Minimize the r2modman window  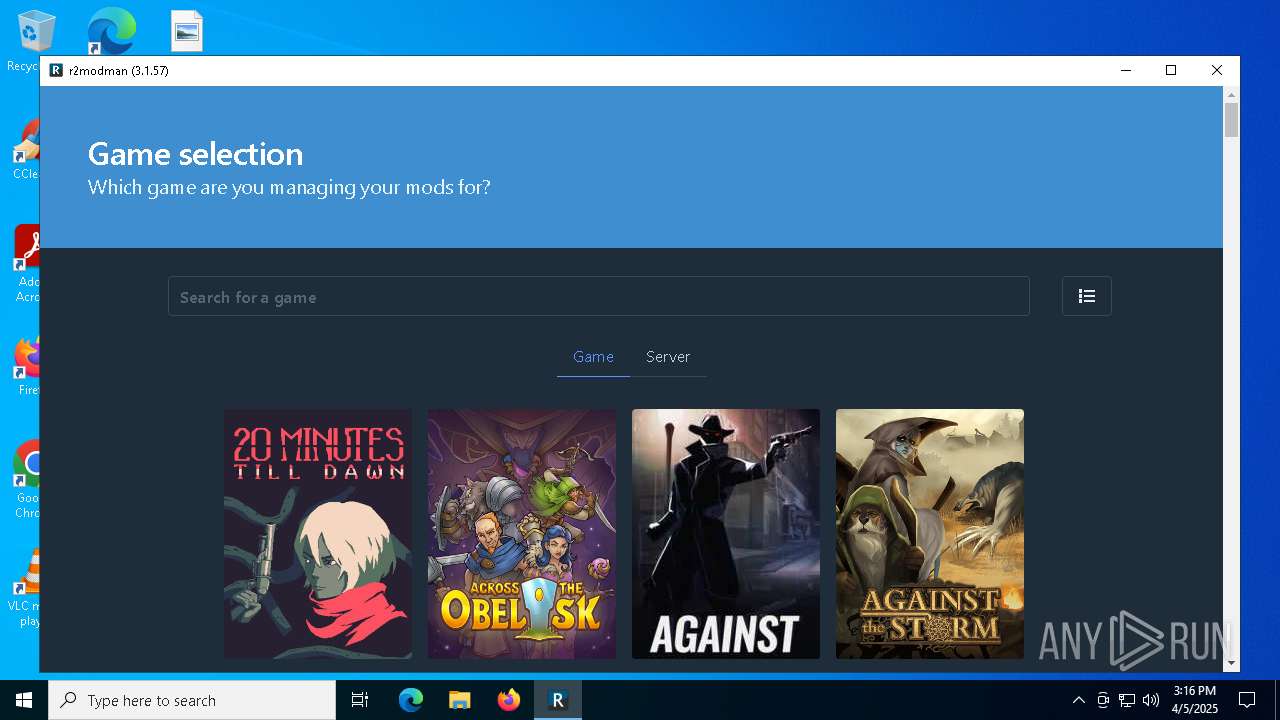coord(1125,71)
